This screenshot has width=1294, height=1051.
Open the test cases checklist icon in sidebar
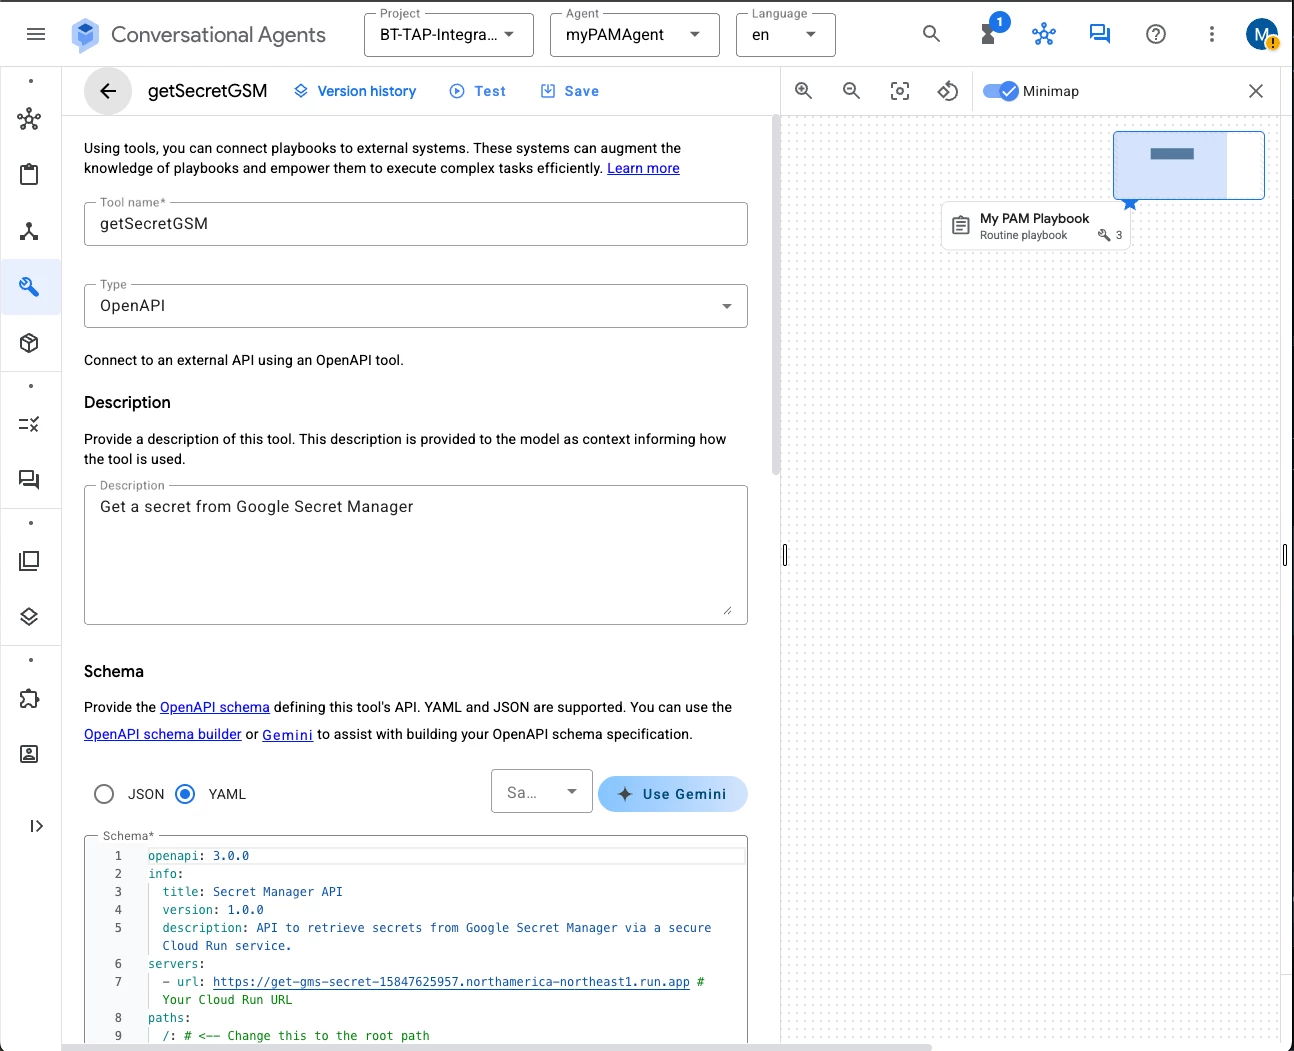coord(29,424)
